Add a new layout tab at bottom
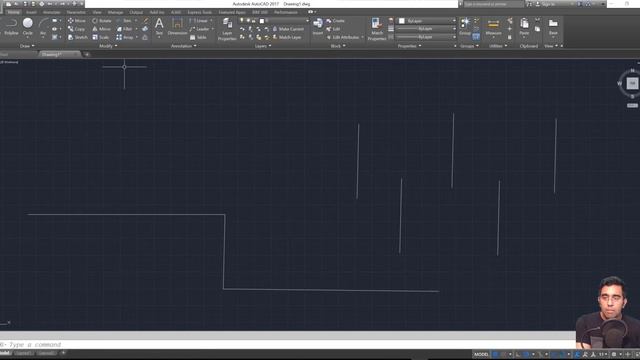640x360 pixels. point(63,353)
